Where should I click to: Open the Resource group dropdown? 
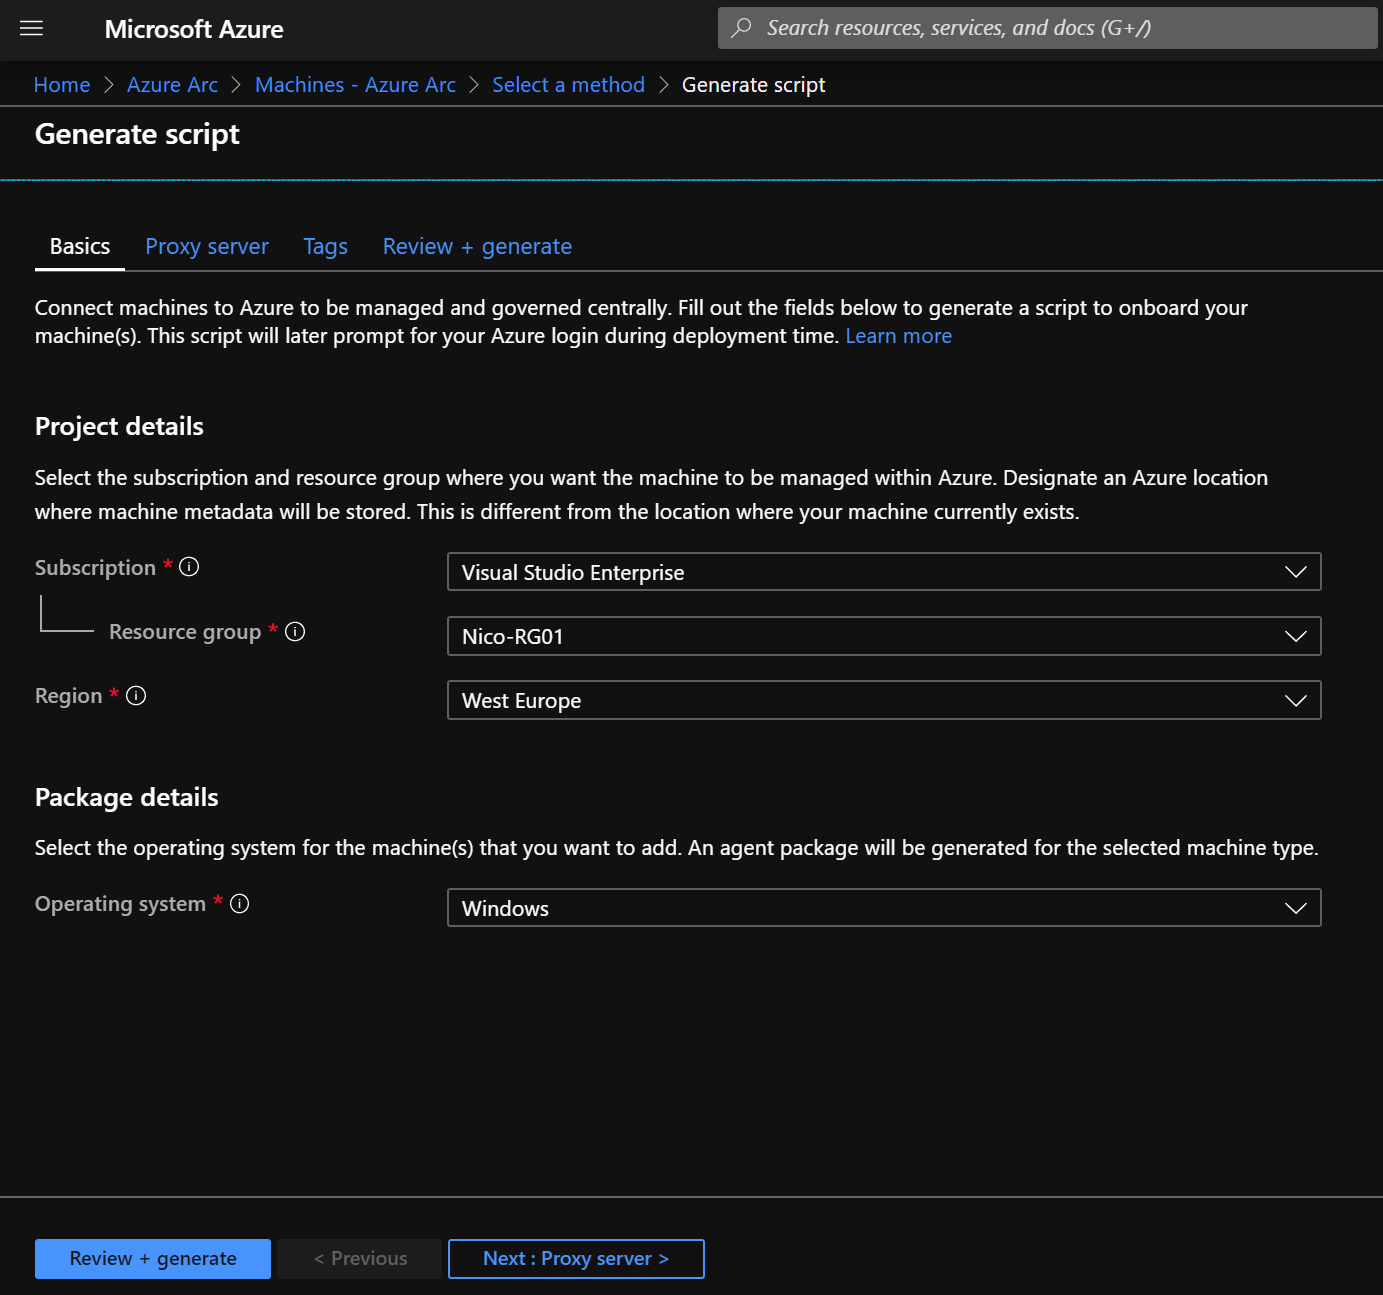coord(884,636)
